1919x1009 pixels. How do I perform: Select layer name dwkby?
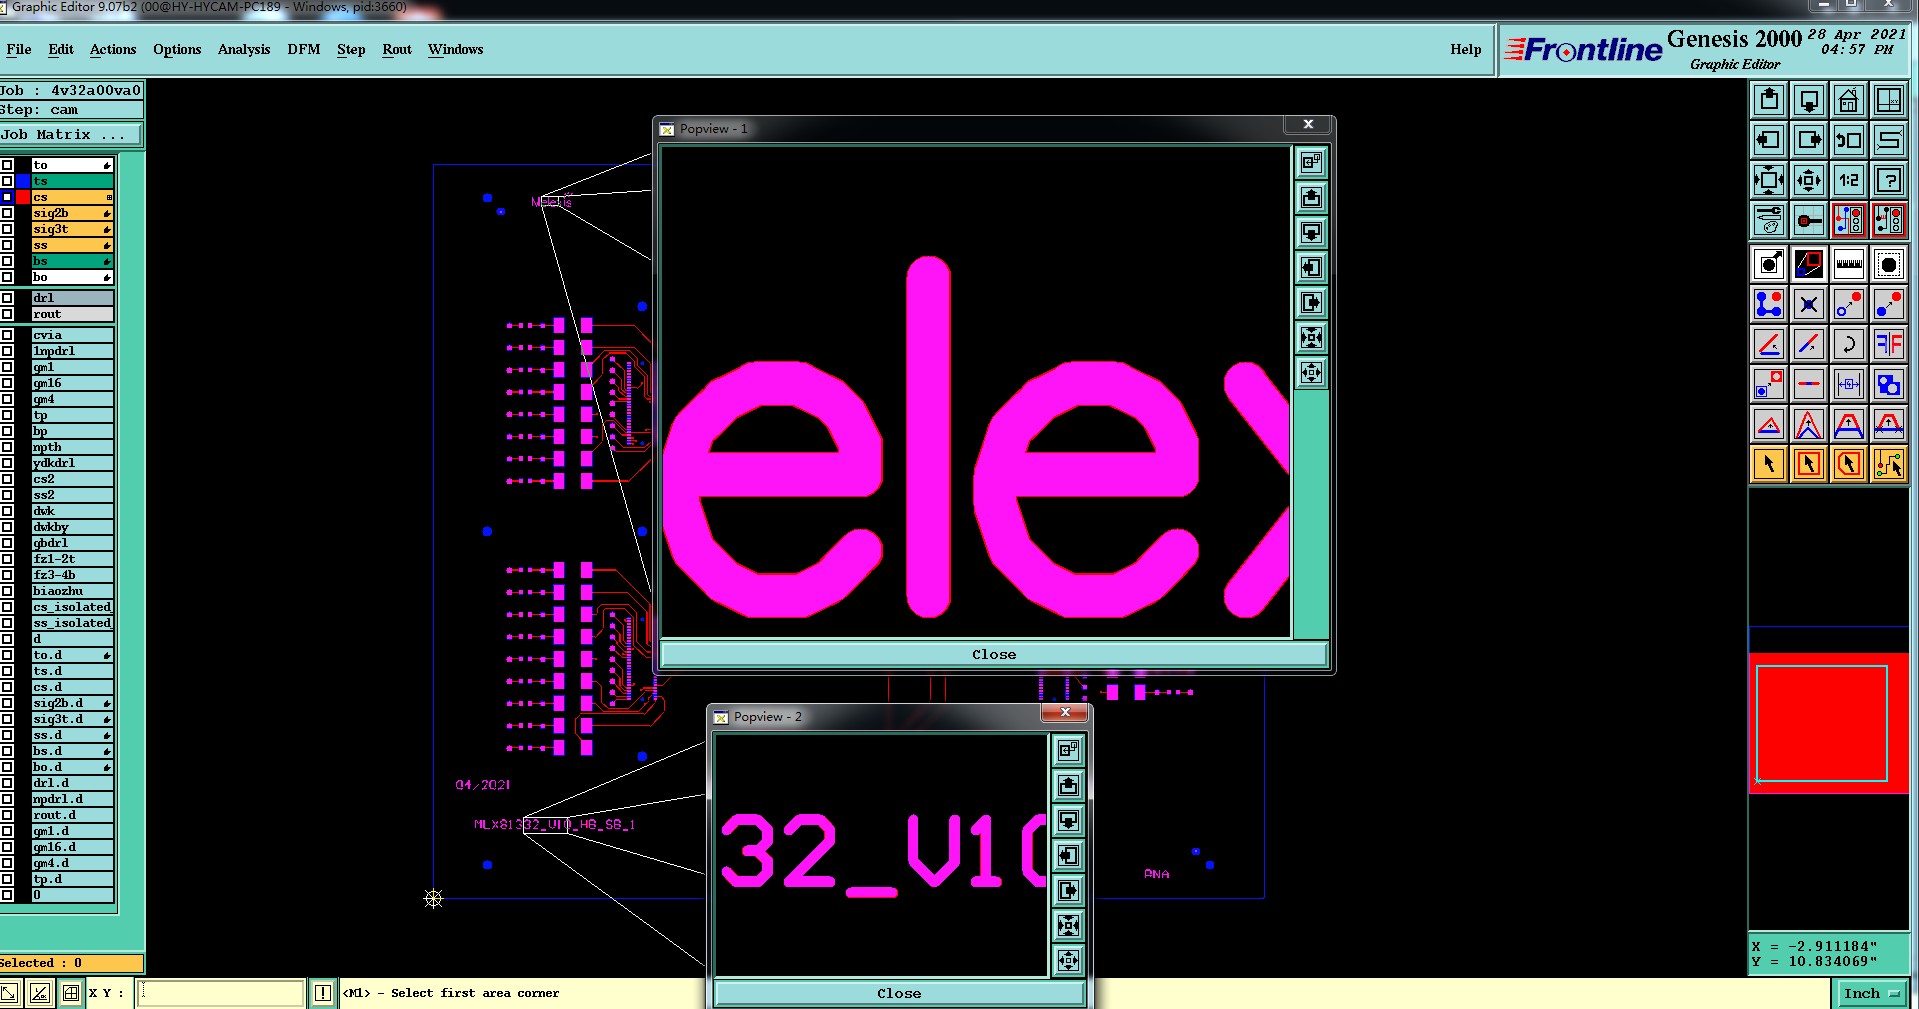(72, 527)
